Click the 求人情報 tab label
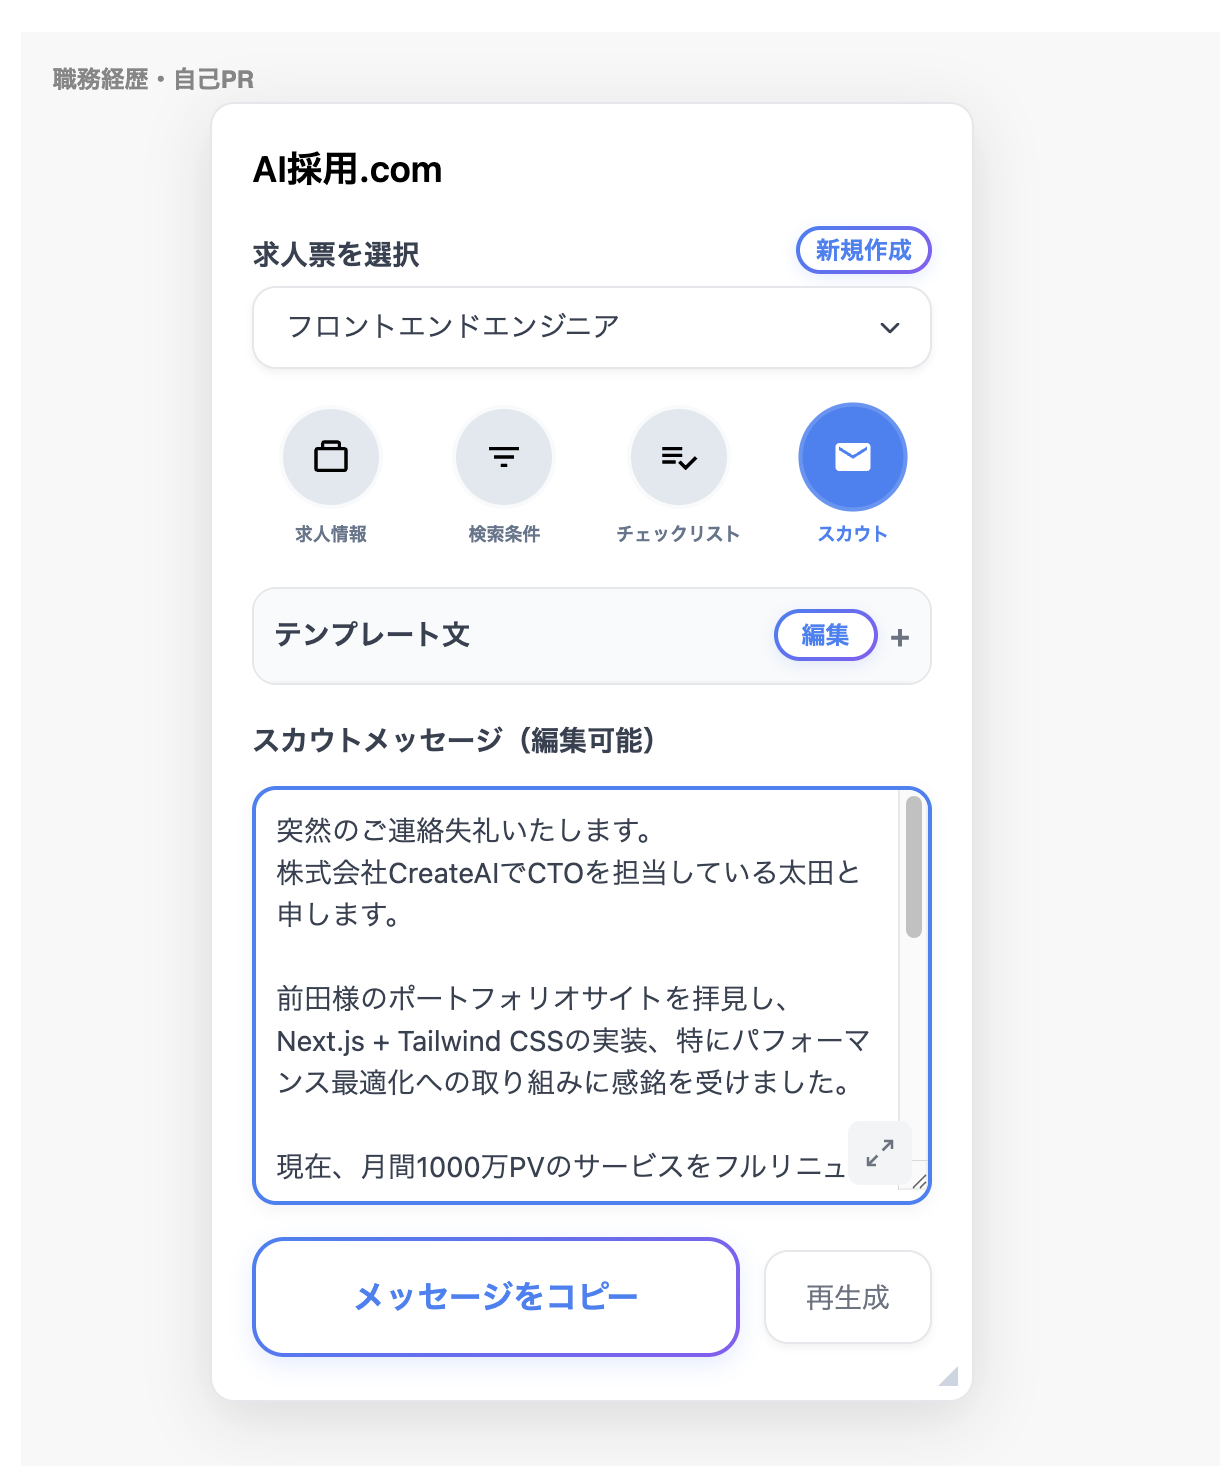Image resolution: width=1220 pixels, height=1466 pixels. point(331,534)
